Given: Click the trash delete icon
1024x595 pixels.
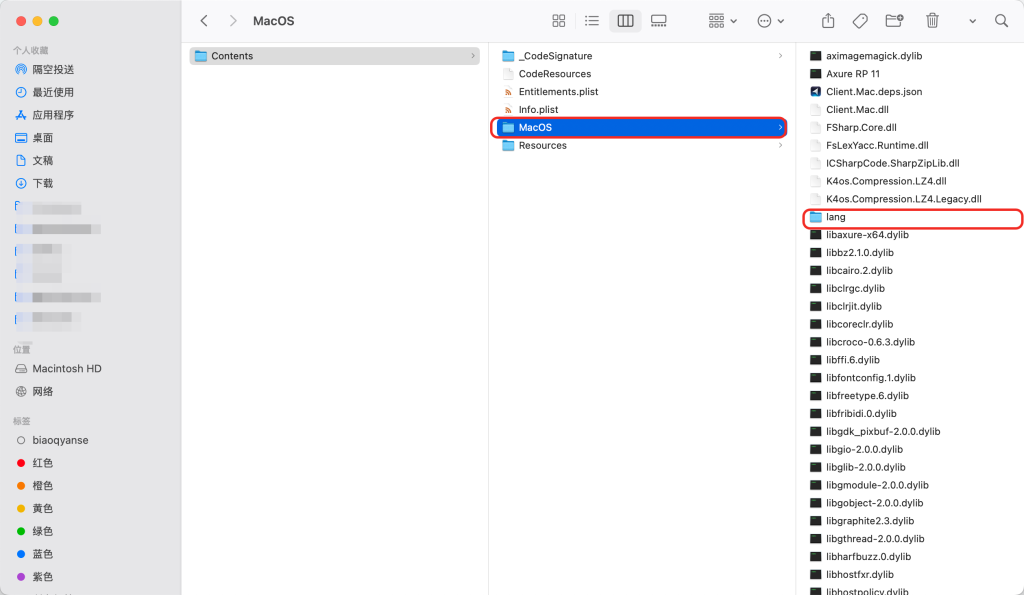Looking at the screenshot, I should click(932, 21).
